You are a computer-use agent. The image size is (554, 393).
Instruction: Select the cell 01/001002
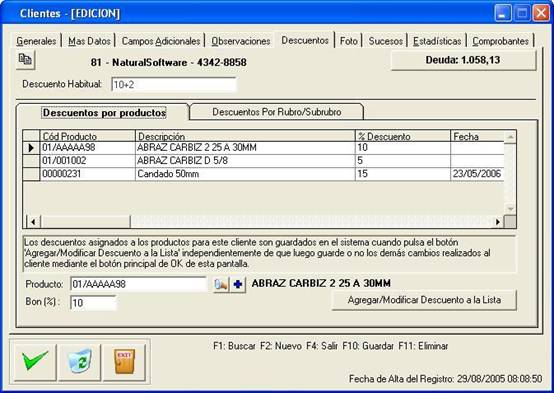(88, 161)
